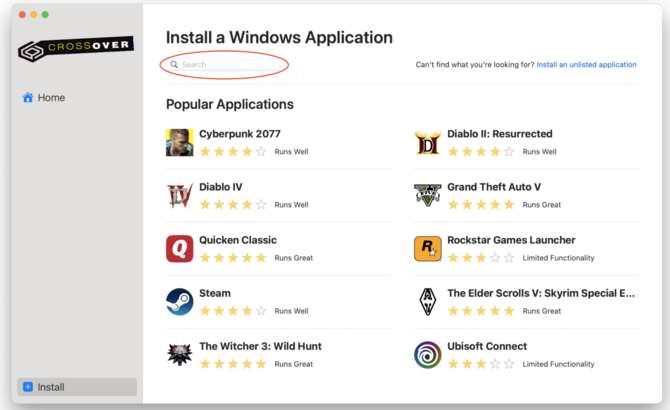Click the star rating for Grand Theft Auto V

(x=481, y=205)
